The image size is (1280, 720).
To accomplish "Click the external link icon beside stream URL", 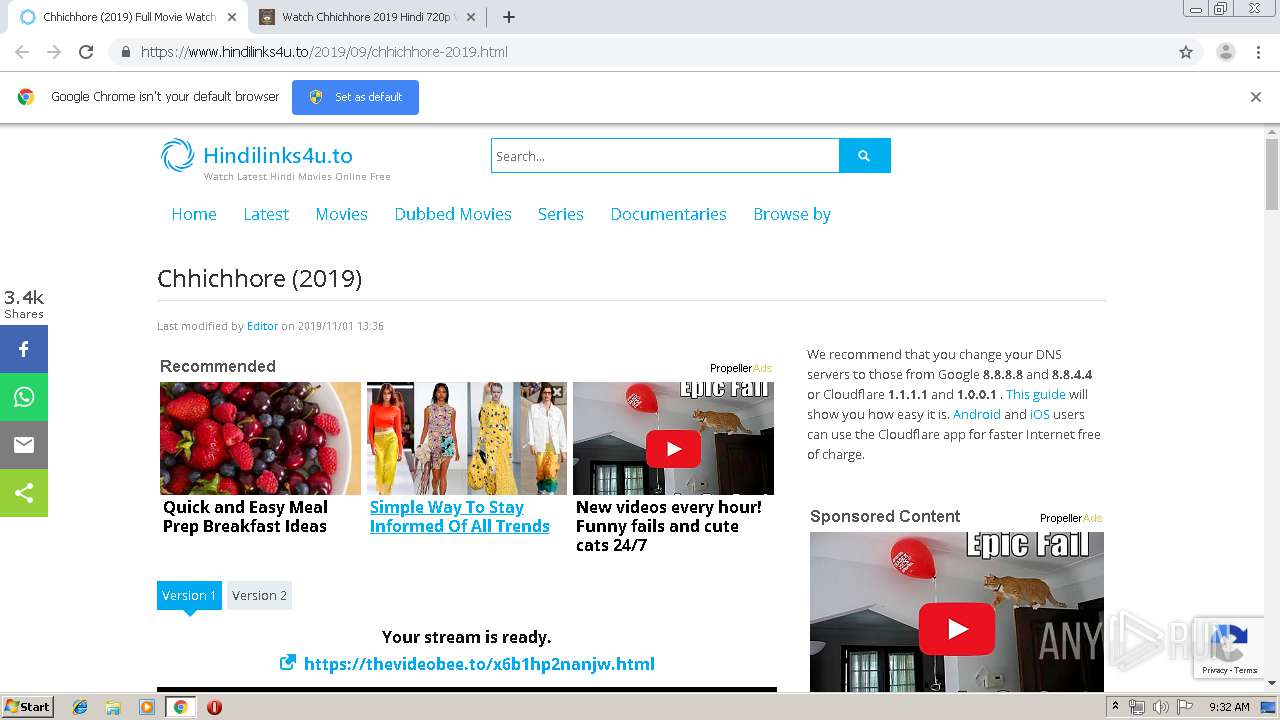I will 288,662.
